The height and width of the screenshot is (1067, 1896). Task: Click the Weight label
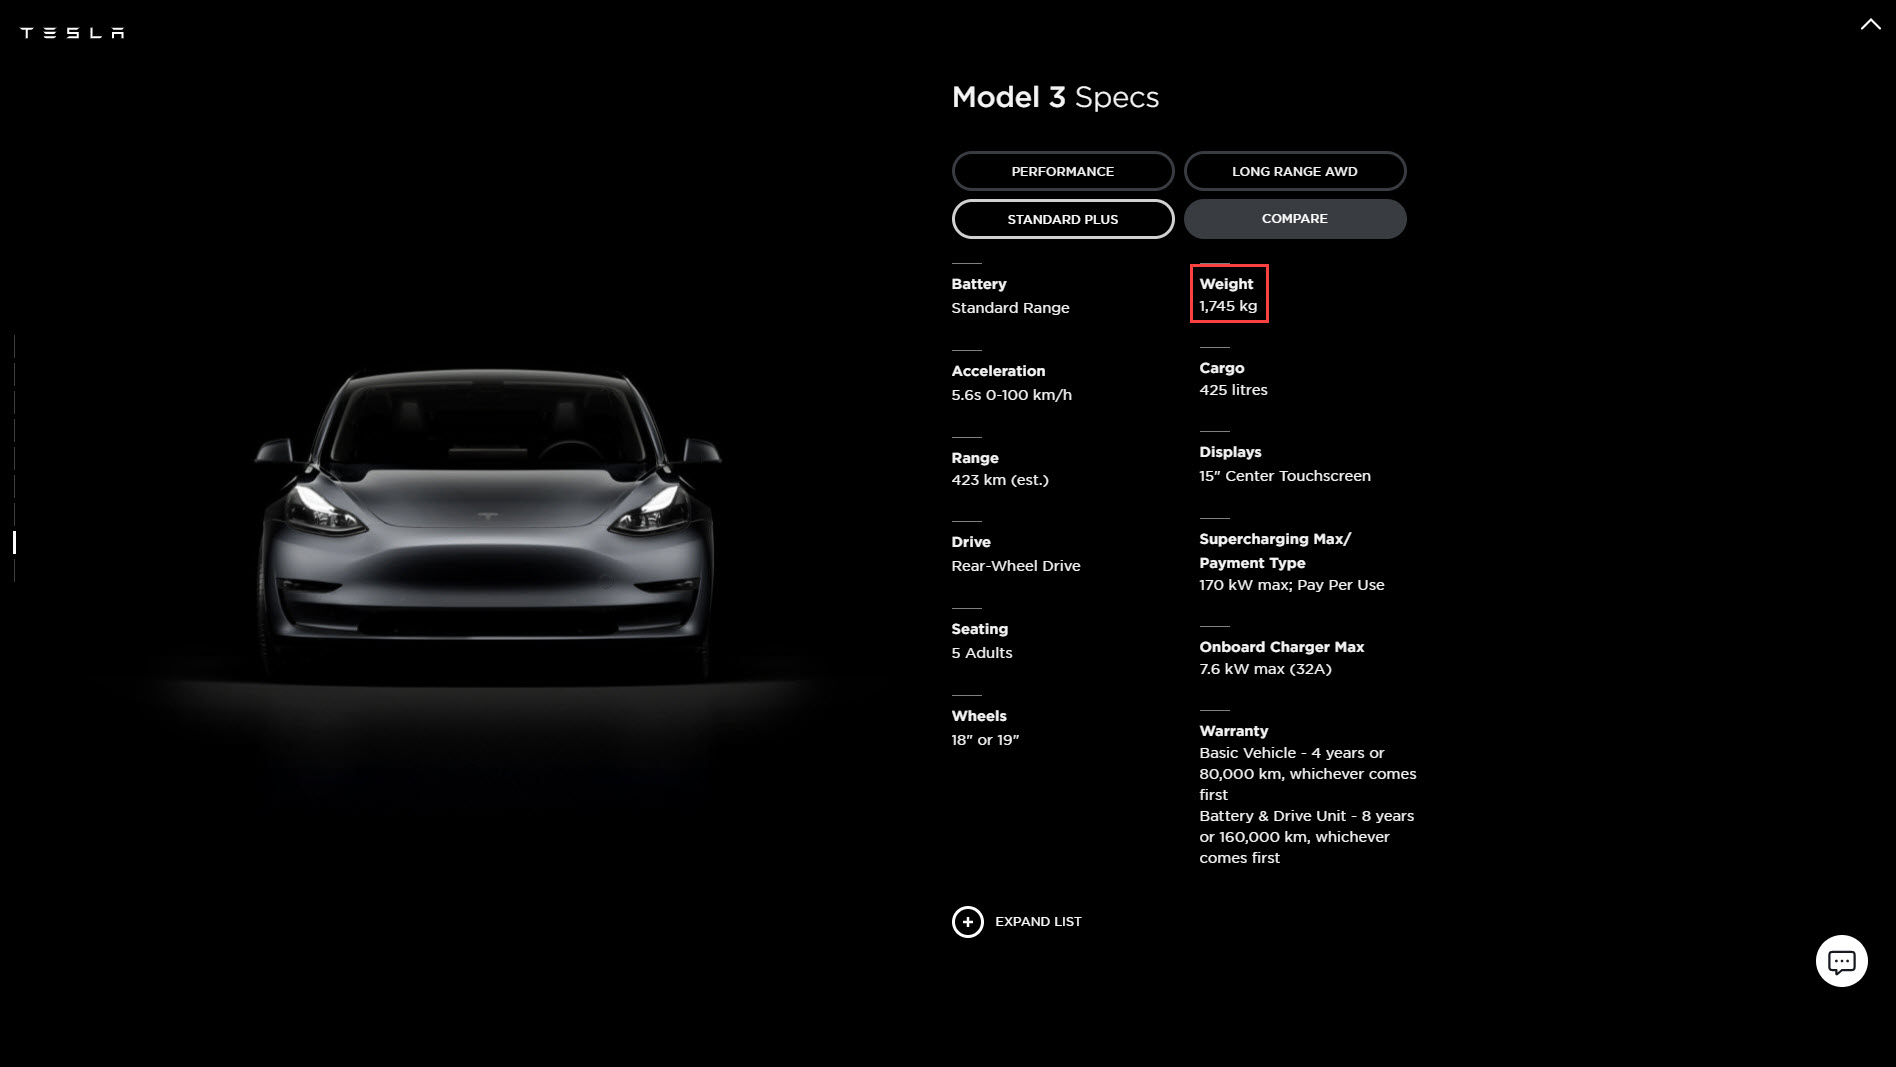click(x=1226, y=284)
